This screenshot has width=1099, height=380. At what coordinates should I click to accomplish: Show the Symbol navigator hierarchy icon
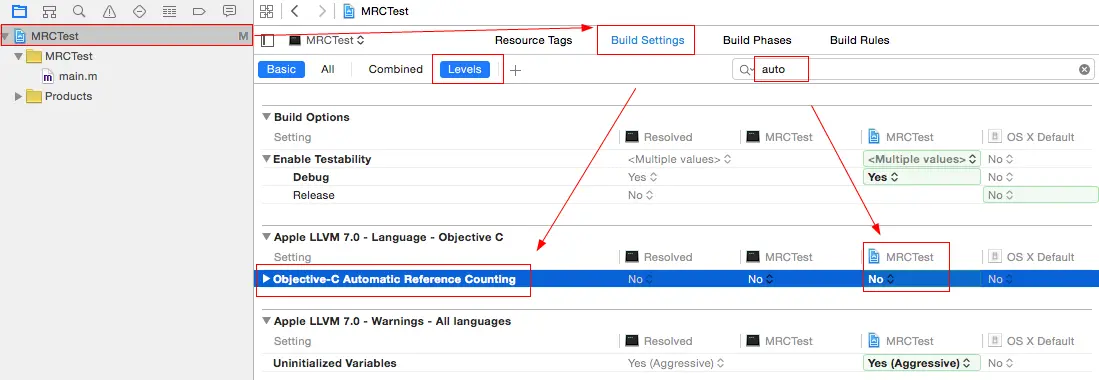(49, 11)
